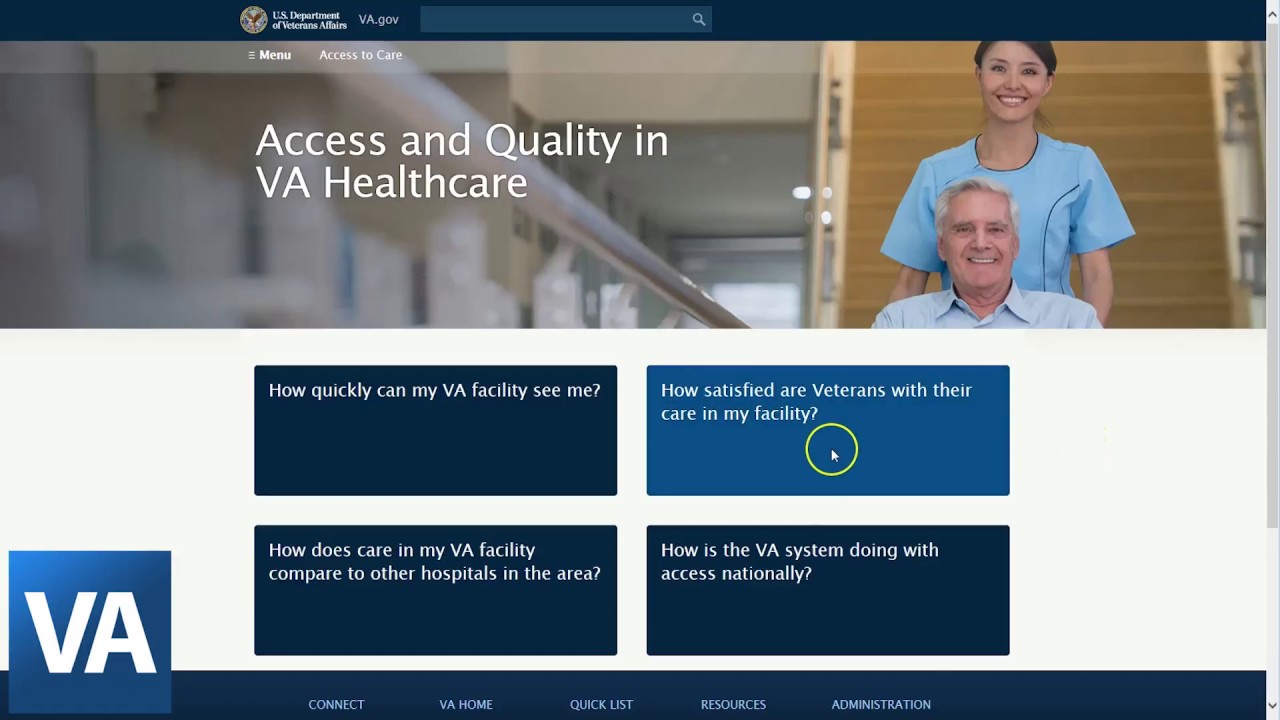This screenshot has width=1280, height=720.
Task: Open 'How quickly can my VA facility see me?'
Action: click(x=435, y=430)
